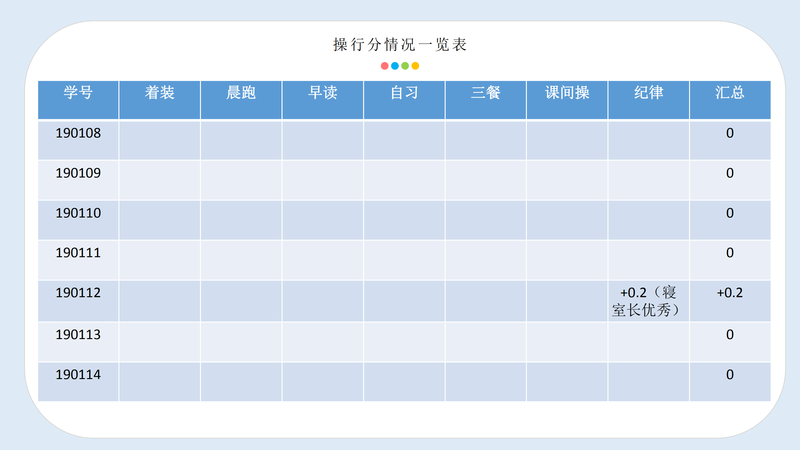Click the +0.2 total for 190112
The height and width of the screenshot is (450, 800).
click(730, 293)
